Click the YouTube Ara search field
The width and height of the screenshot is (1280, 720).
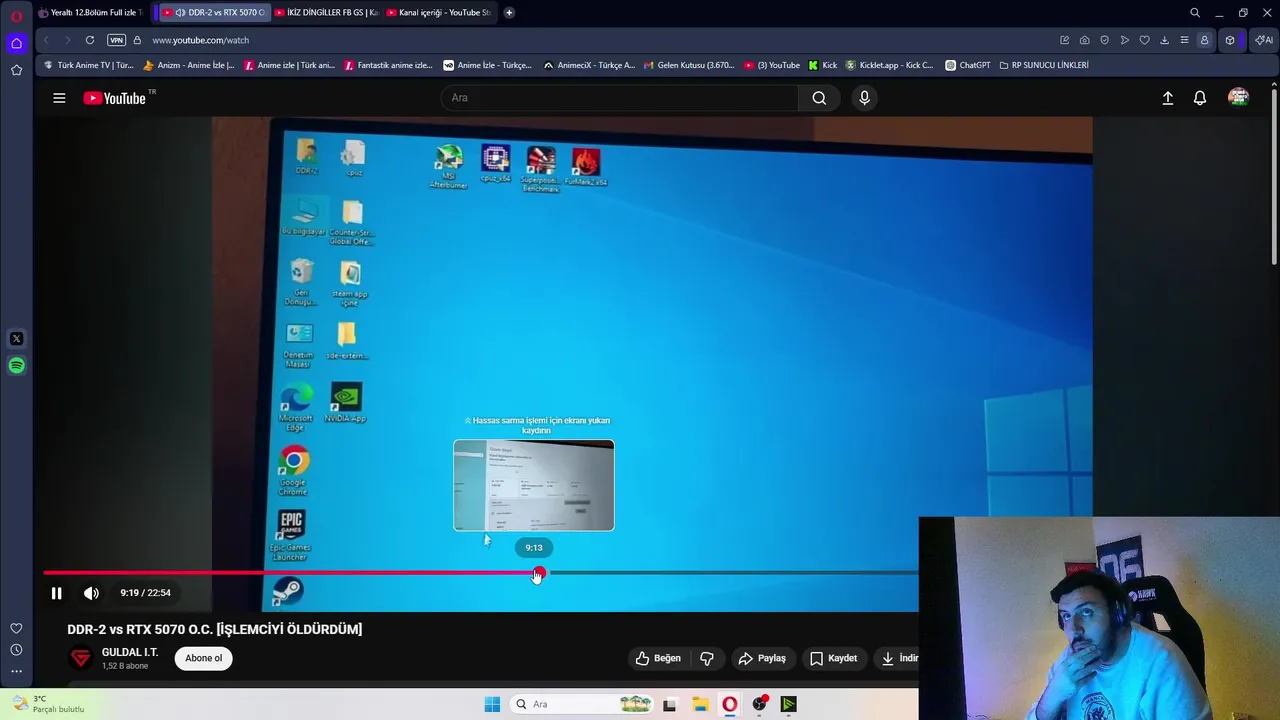tap(620, 98)
